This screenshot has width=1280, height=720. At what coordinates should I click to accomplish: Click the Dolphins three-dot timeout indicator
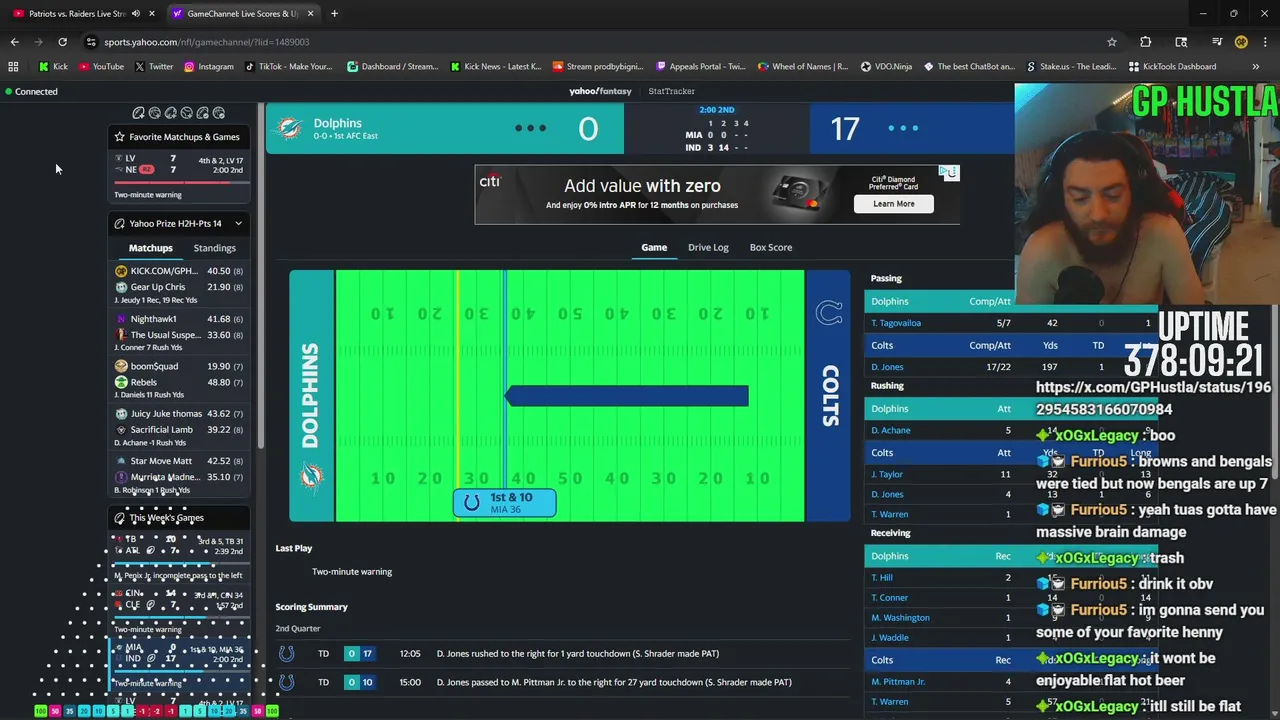(530, 128)
